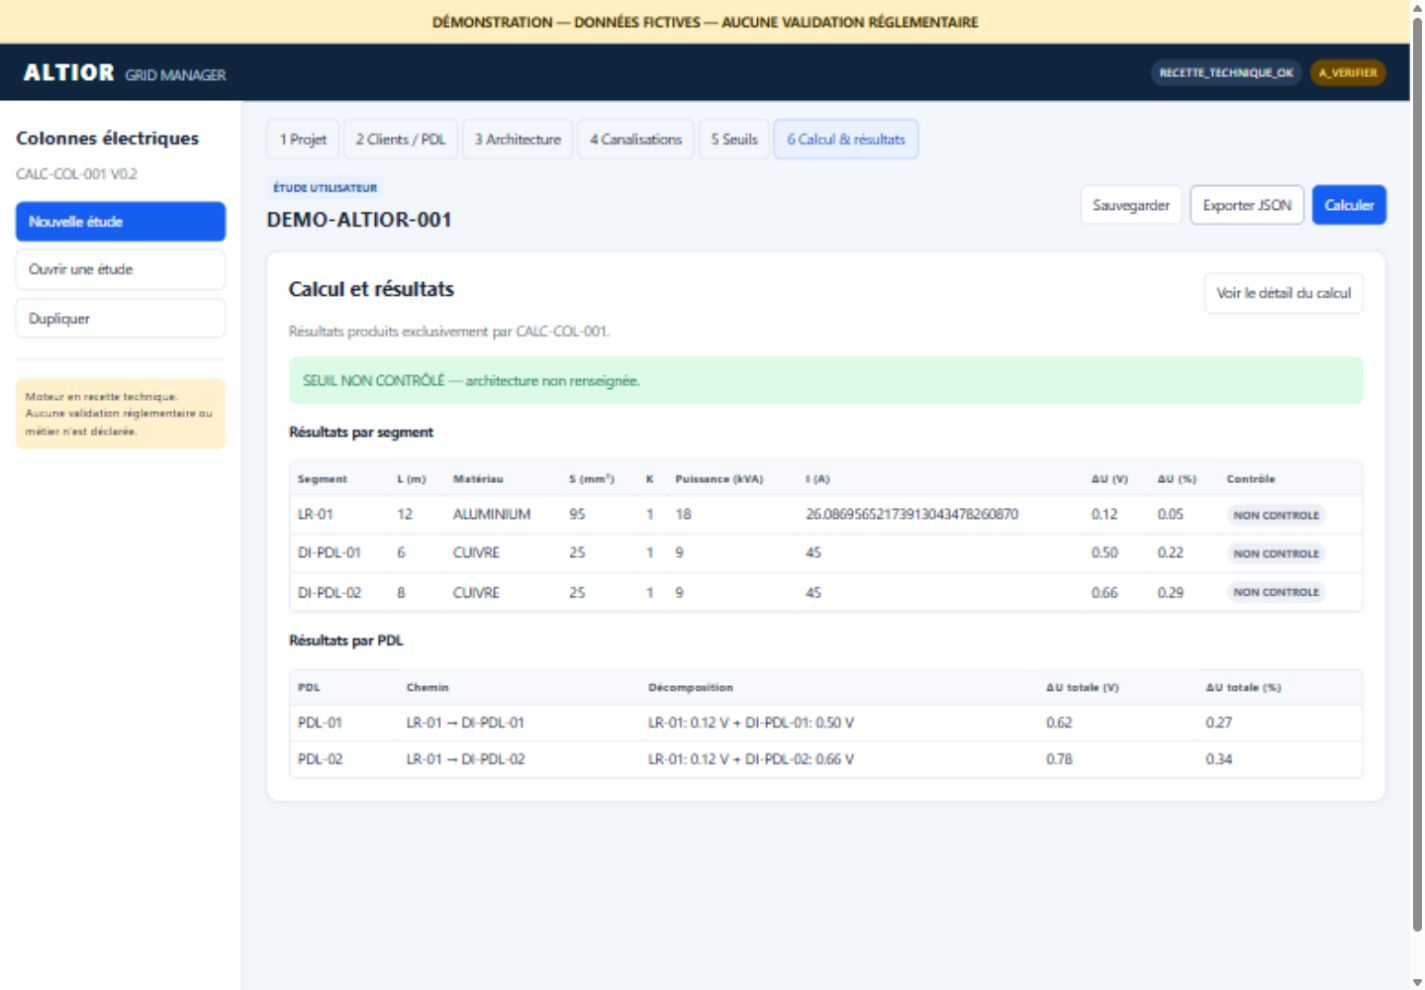Viewport: 1425px width, 990px height.
Task: Go to 3 Architecture tab
Action: pyautogui.click(x=518, y=140)
